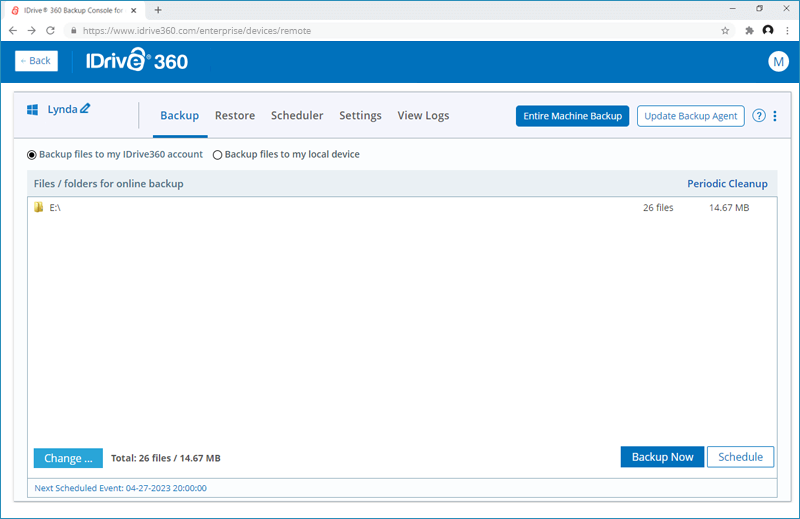This screenshot has height=519, width=800.
Task: Bookmark this page with the star icon
Action: click(x=725, y=31)
